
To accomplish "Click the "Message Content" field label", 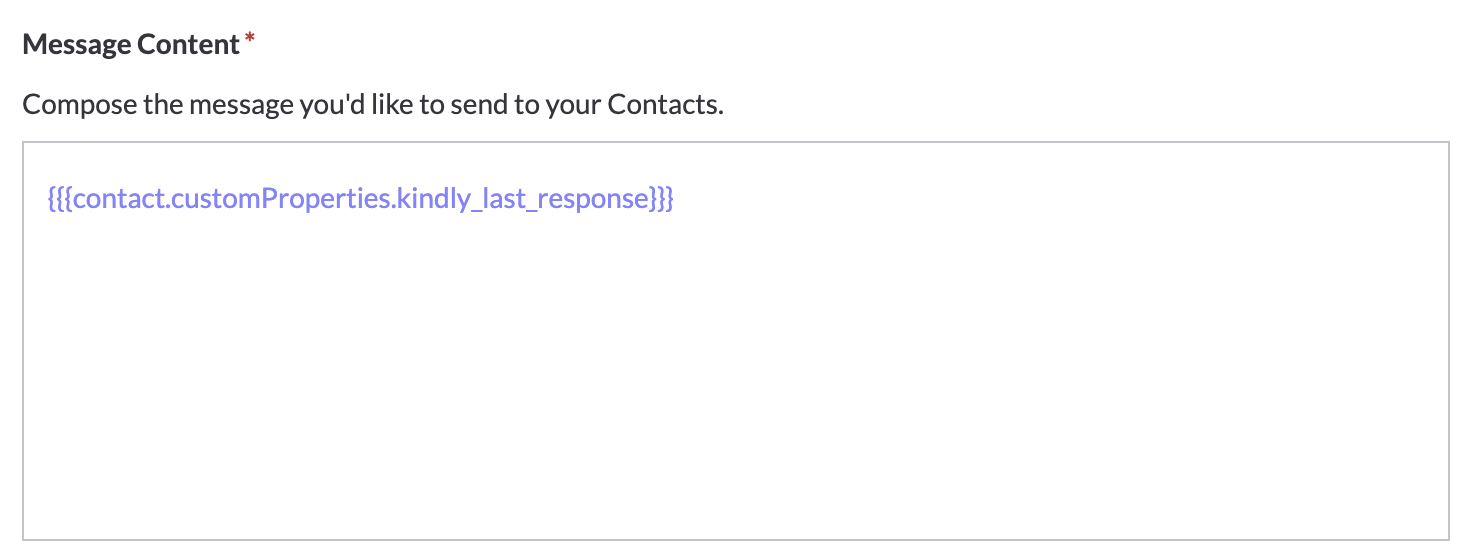I will [131, 45].
